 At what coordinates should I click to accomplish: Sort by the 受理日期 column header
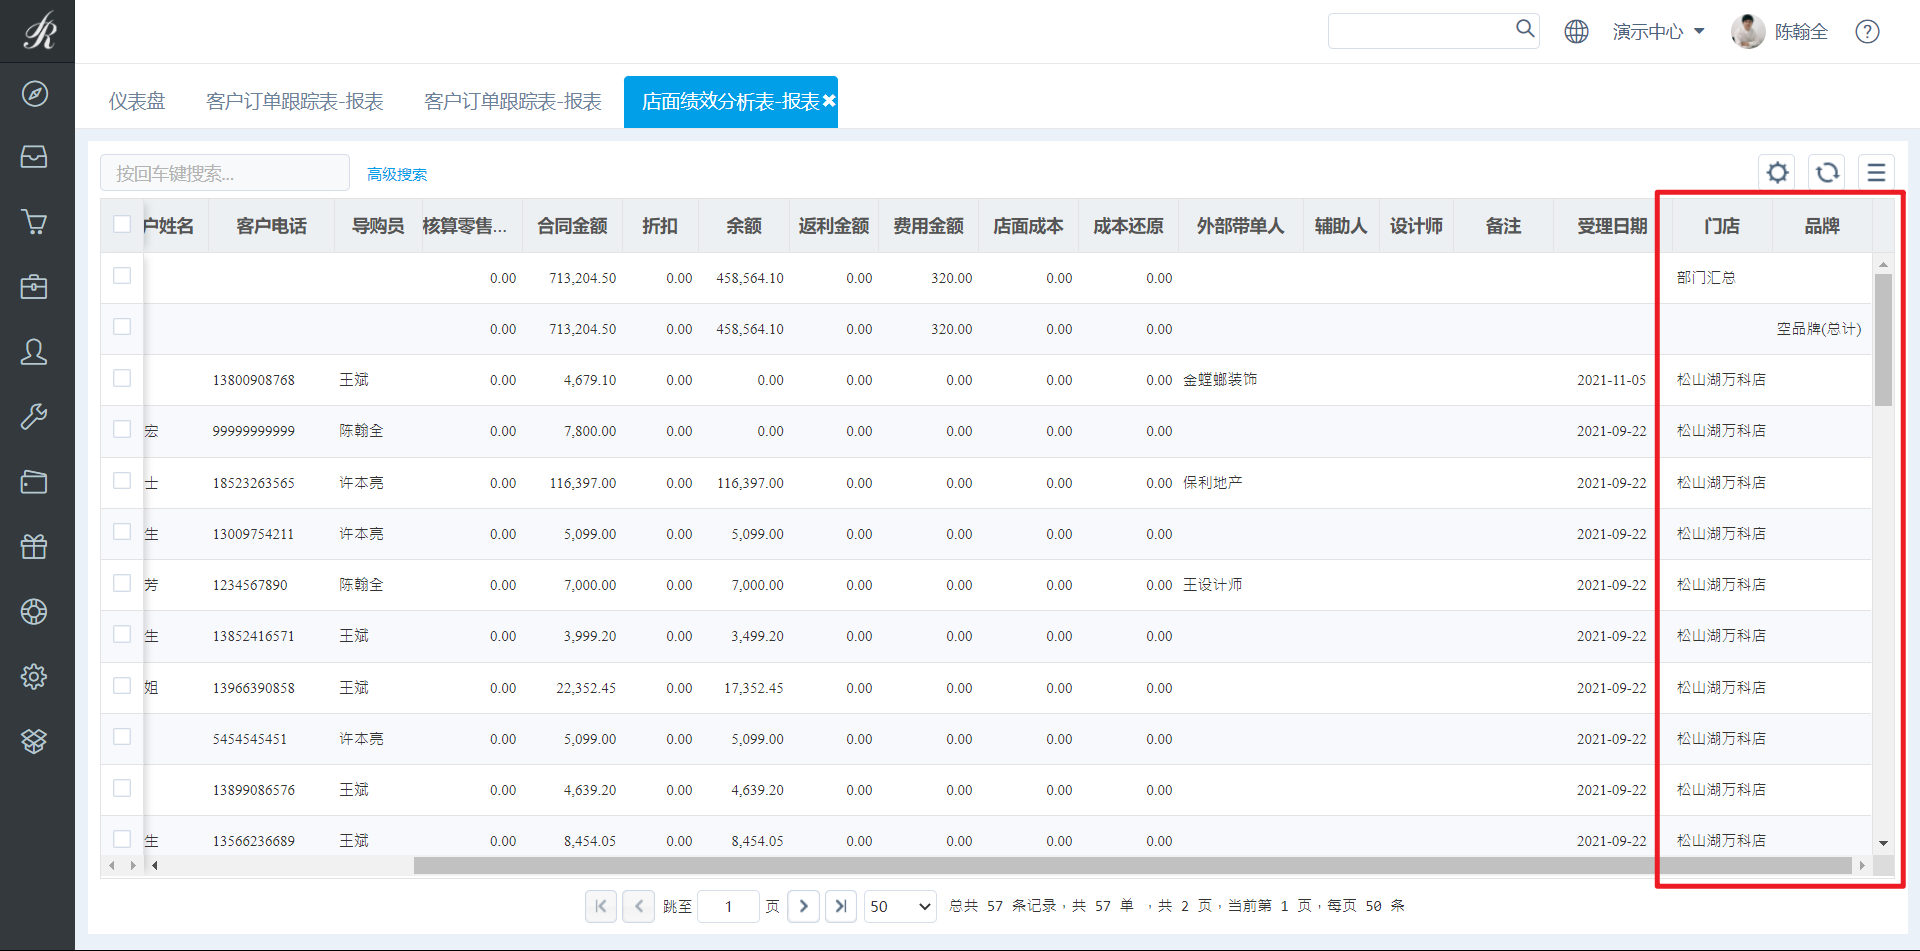1612,226
